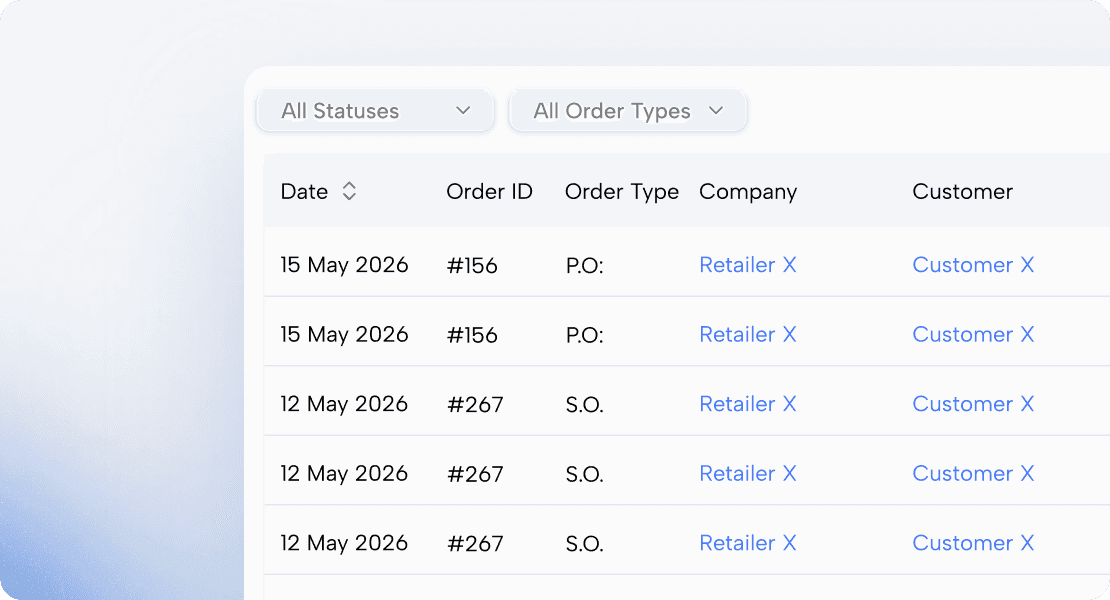Click Retailer X in the fourth row
1110x600 pixels.
click(x=747, y=473)
